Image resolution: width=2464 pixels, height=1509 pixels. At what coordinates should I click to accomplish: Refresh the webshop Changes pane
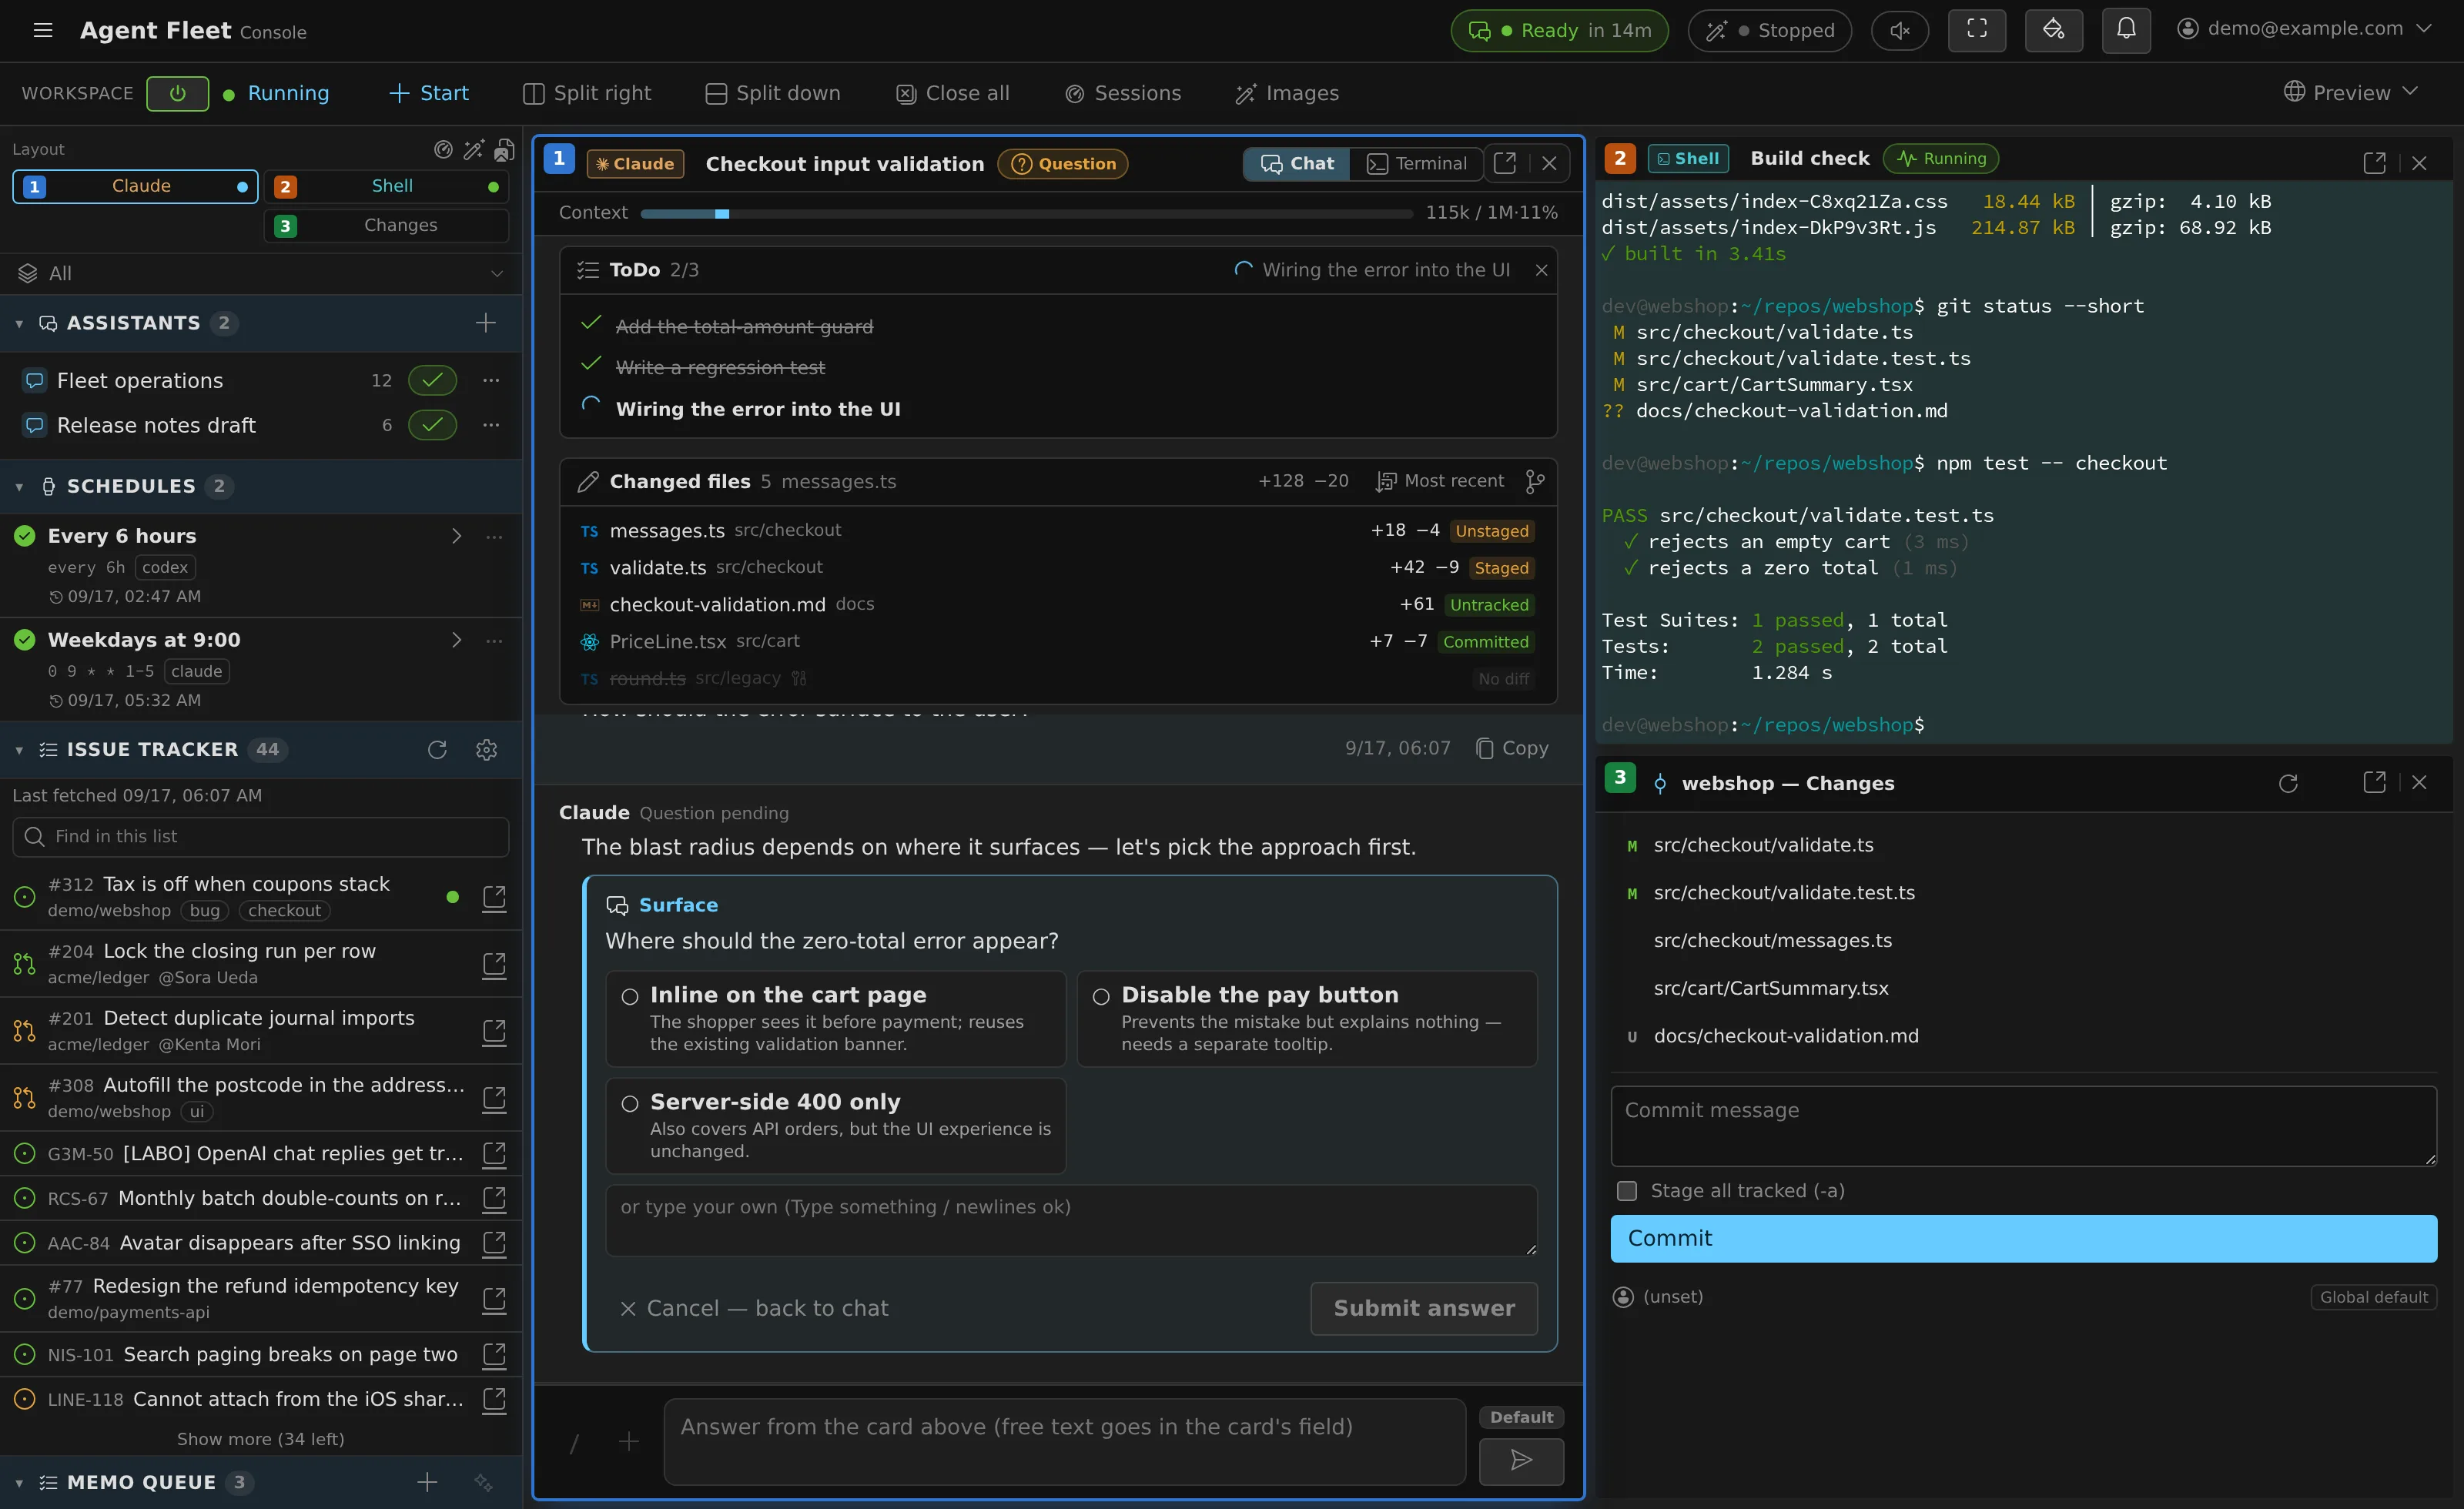coord(2288,783)
